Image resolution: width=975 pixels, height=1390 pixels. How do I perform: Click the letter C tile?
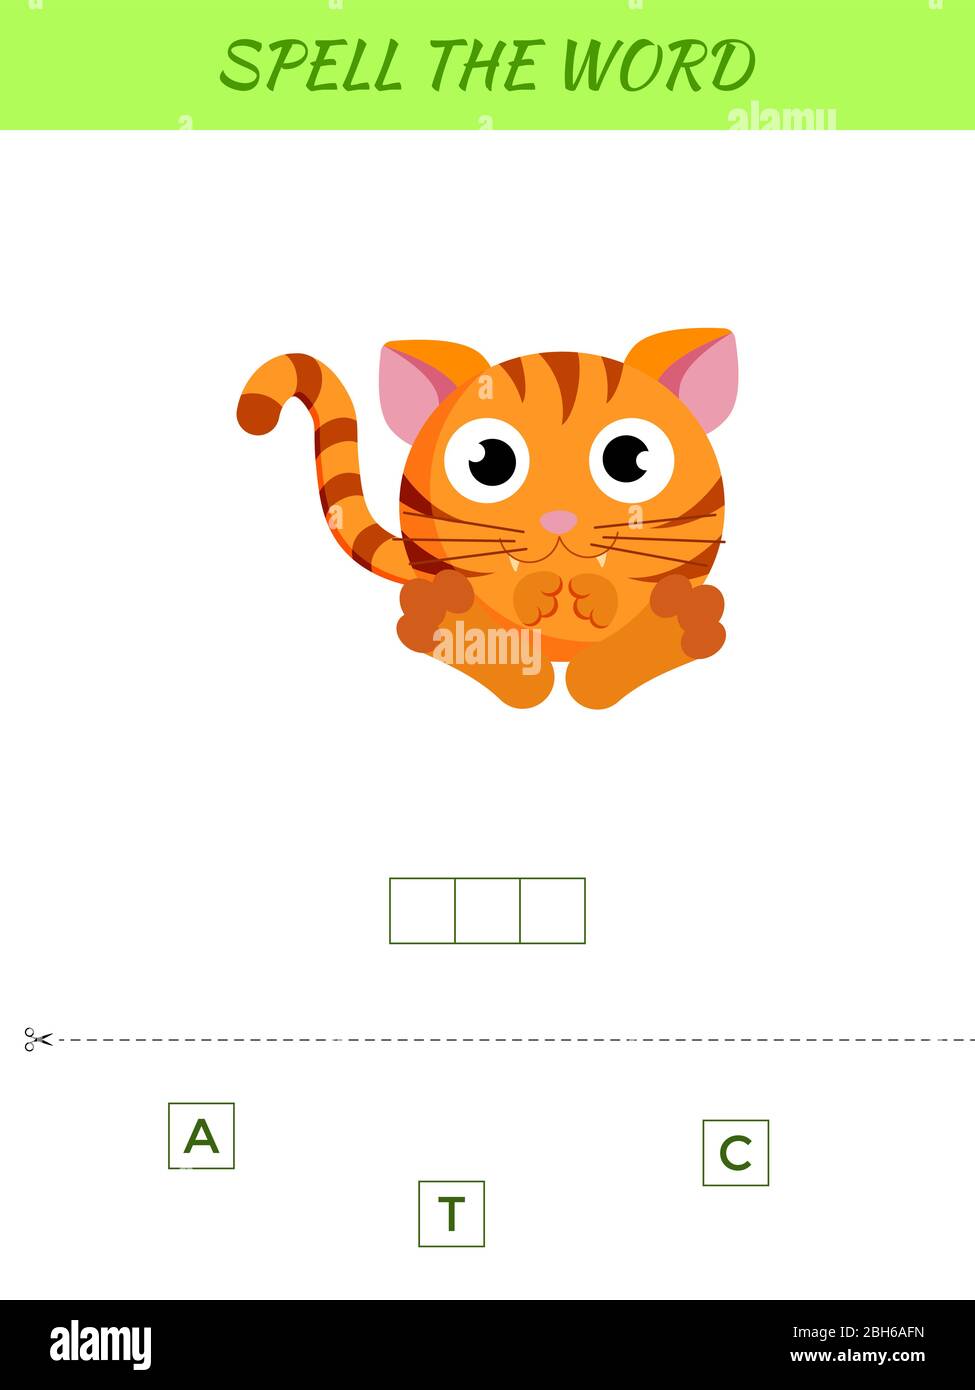pyautogui.click(x=736, y=1153)
